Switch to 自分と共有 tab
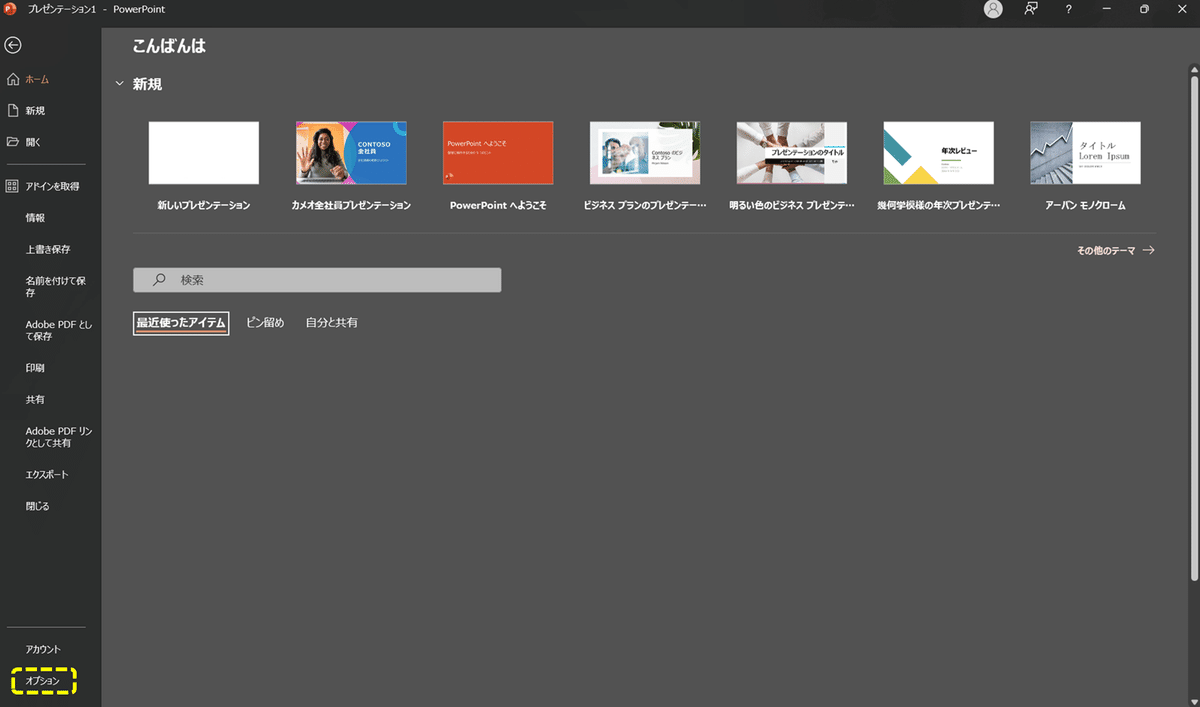1200x707 pixels. tap(332, 323)
